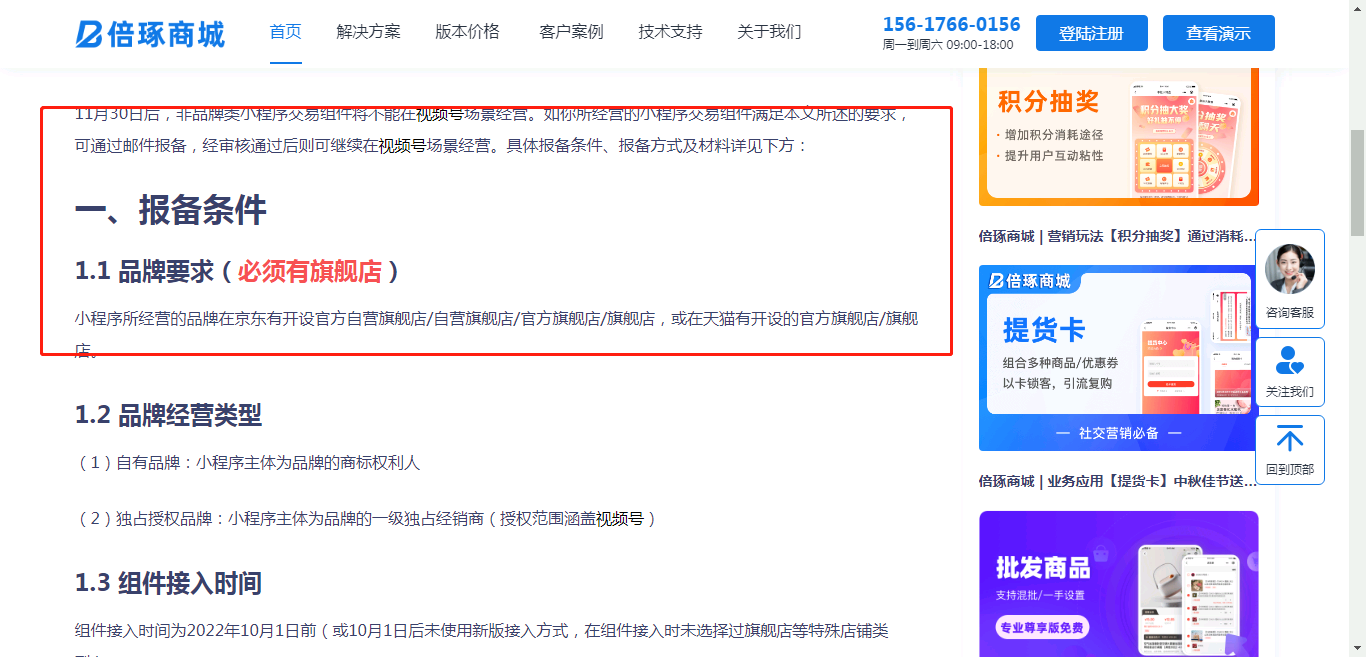Image resolution: width=1366 pixels, height=657 pixels.
Task: Open 关于我们 menu item
Action: tap(769, 32)
